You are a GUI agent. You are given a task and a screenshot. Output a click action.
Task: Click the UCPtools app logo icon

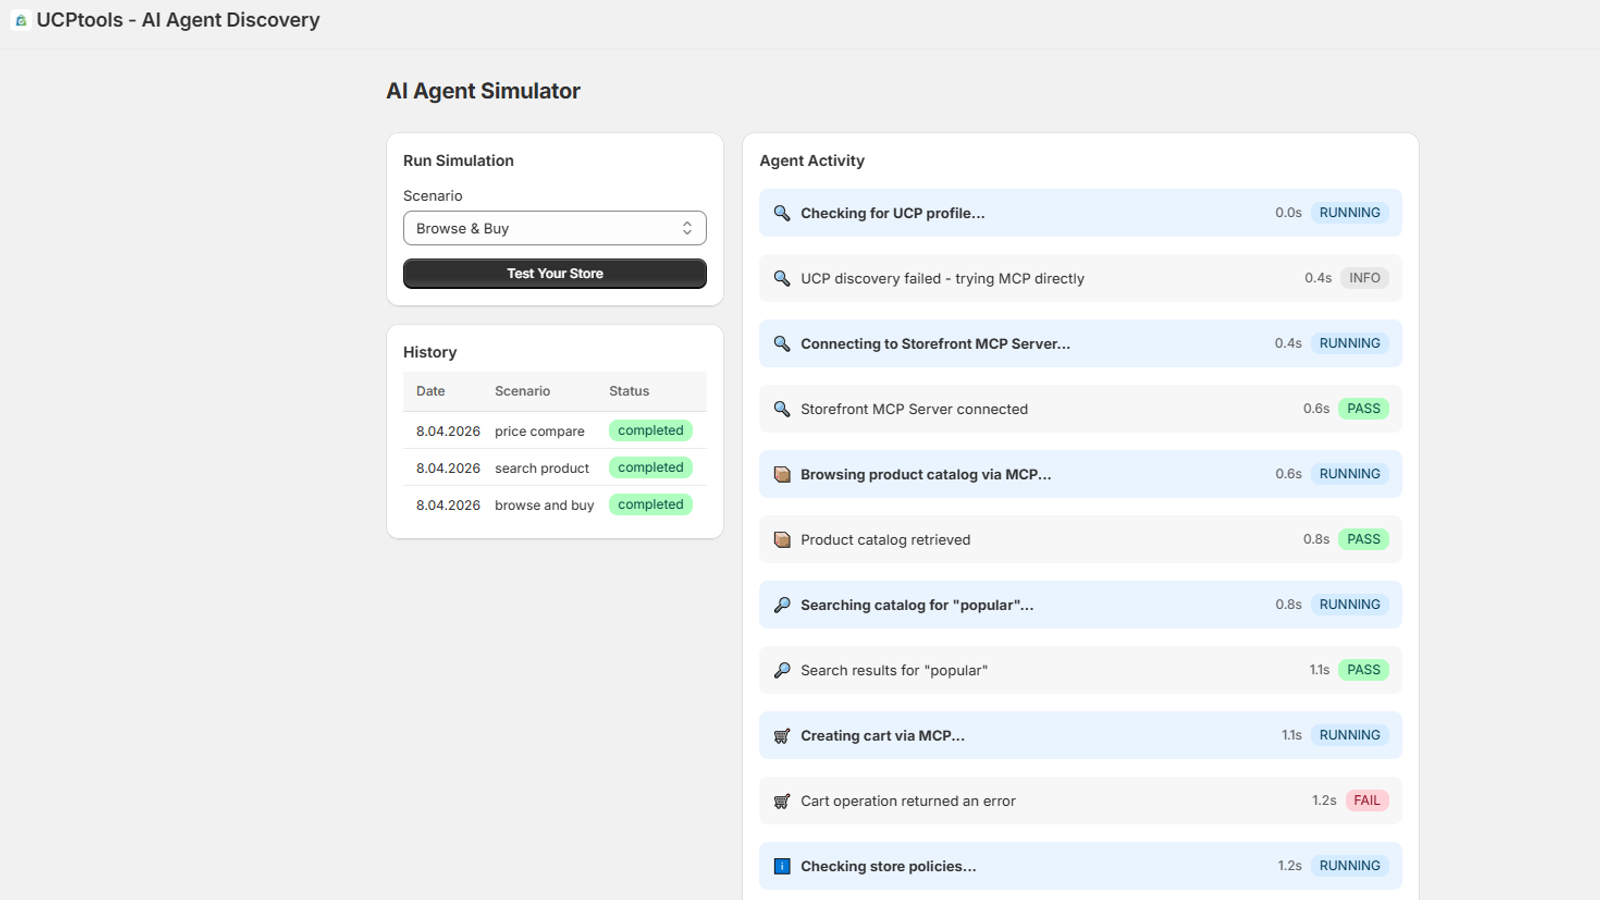pos(20,20)
